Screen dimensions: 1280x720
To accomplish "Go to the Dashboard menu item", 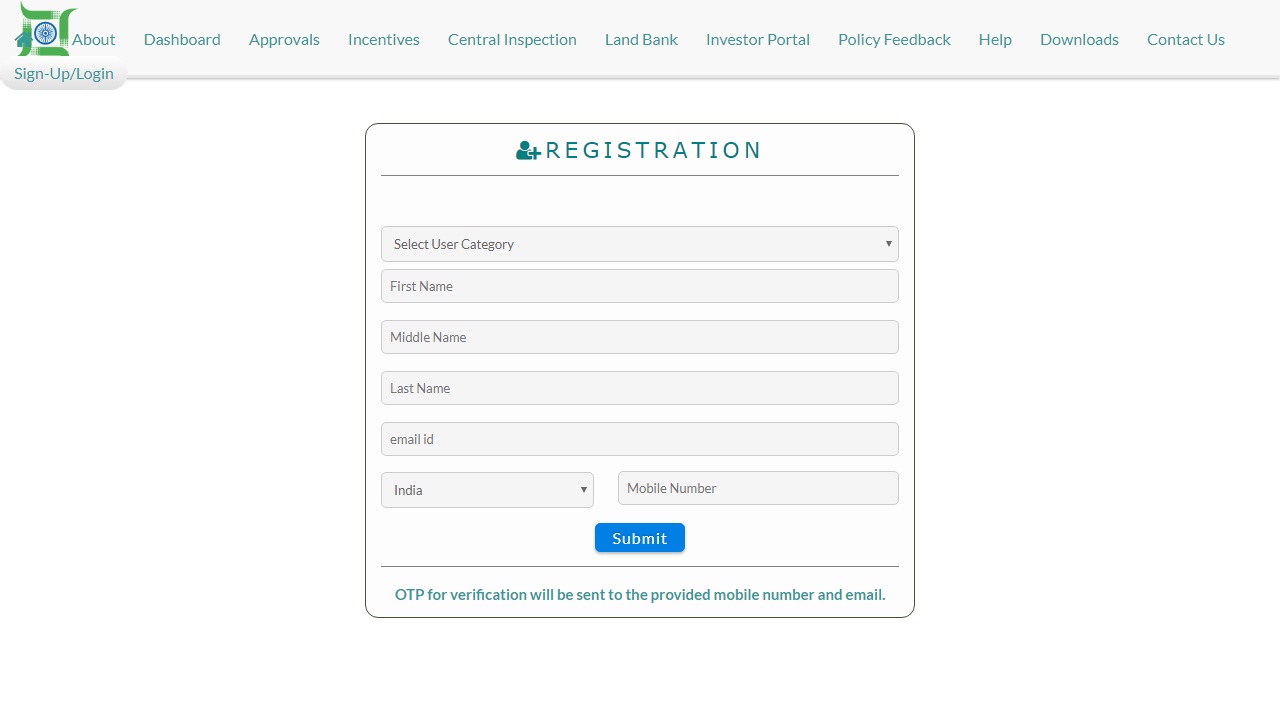I will point(181,40).
